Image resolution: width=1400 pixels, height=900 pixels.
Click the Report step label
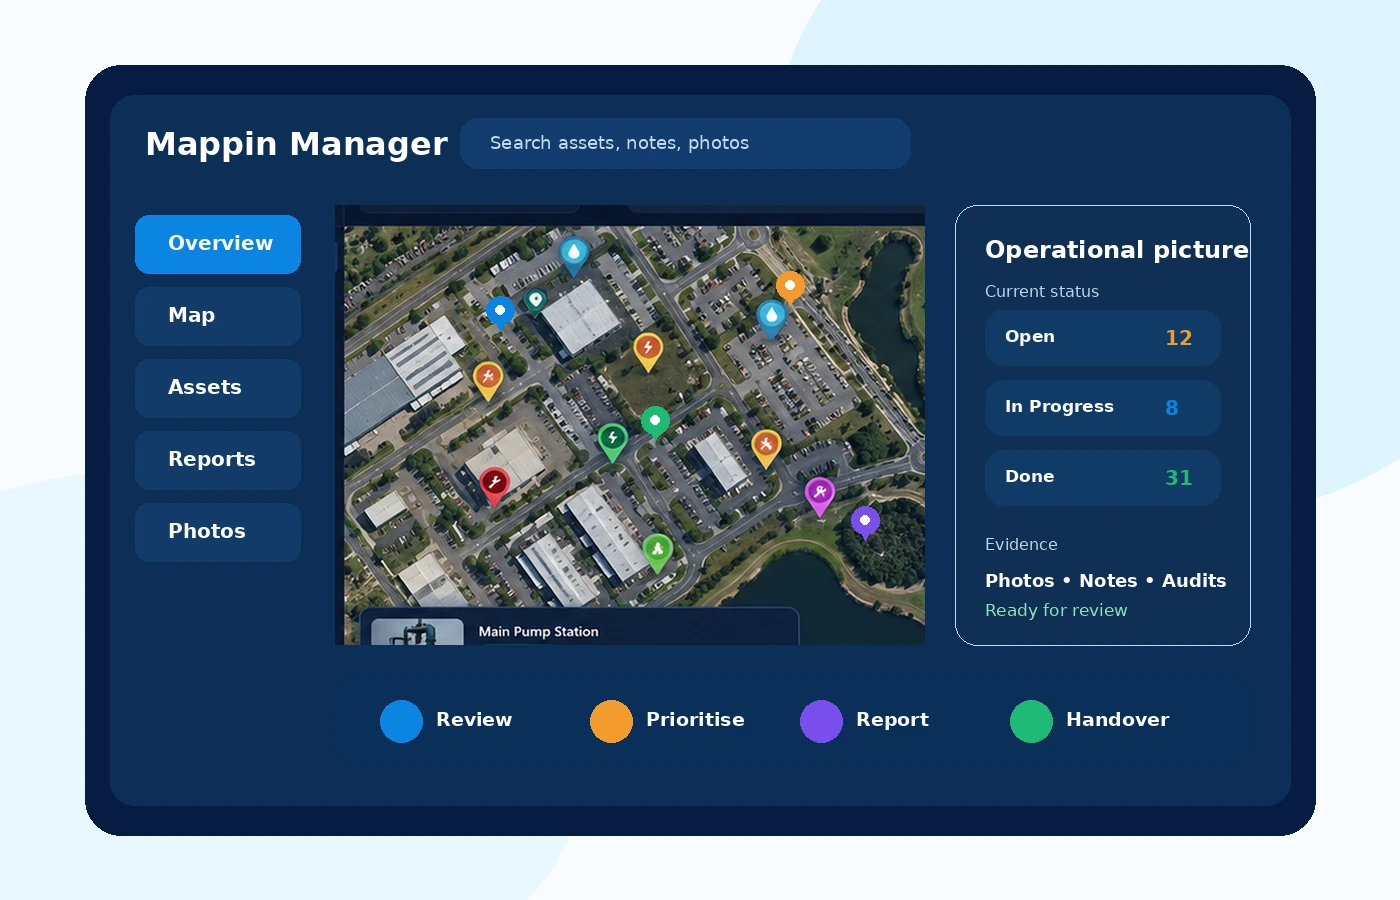tap(892, 720)
